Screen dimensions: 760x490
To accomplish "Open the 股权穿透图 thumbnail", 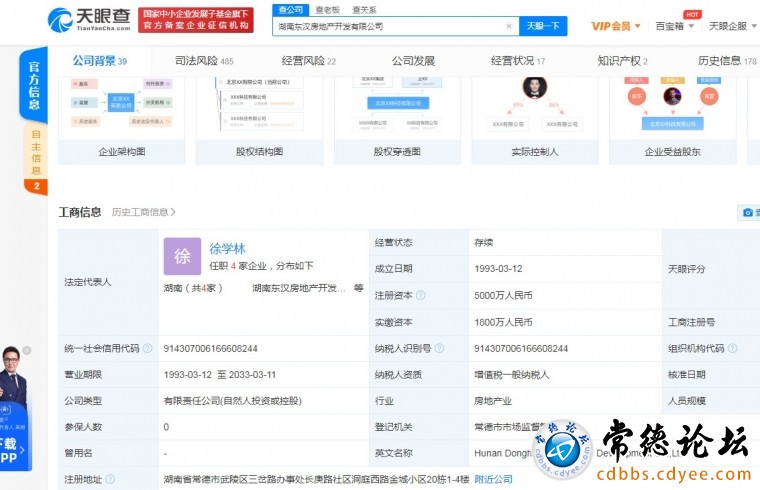I will tap(397, 120).
